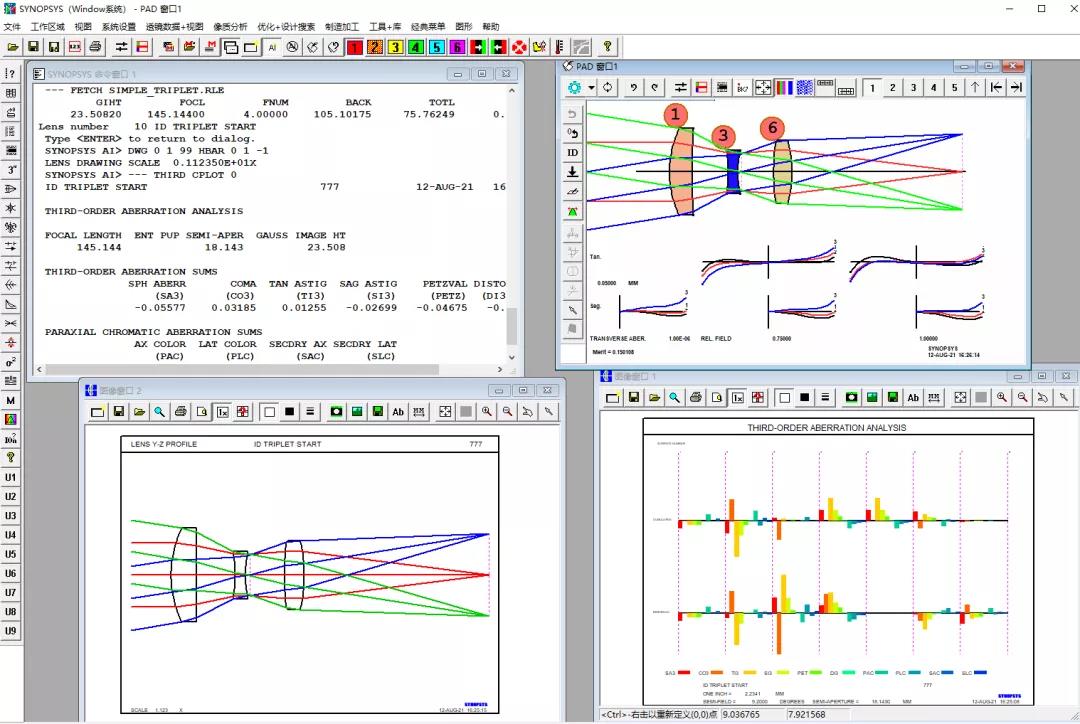Open the 制造加工 menu
The image size is (1080, 724).
point(342,26)
